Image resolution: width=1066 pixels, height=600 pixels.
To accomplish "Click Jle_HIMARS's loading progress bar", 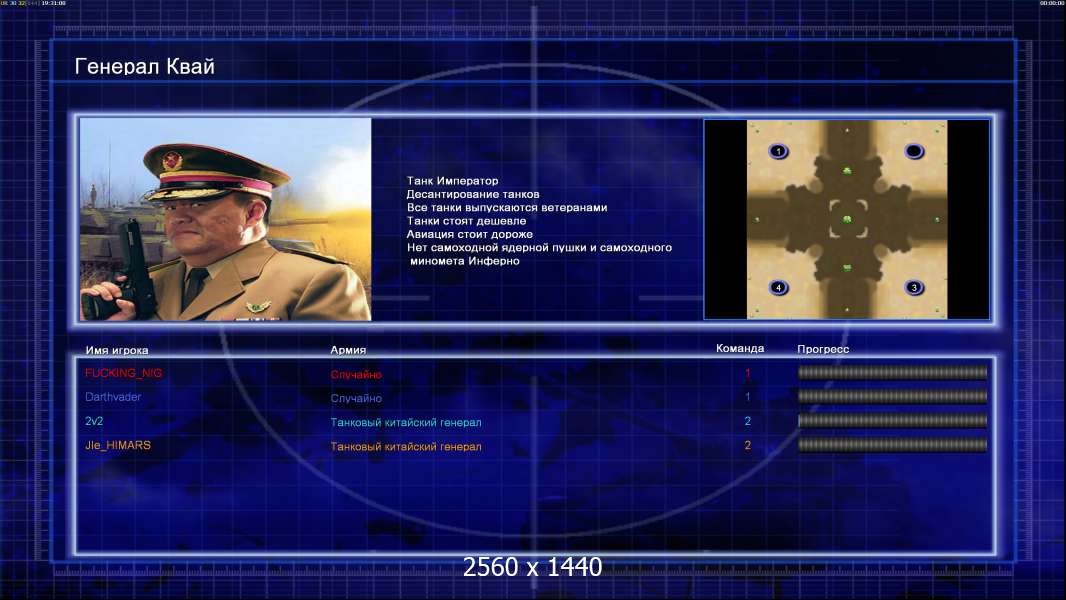I will point(893,445).
